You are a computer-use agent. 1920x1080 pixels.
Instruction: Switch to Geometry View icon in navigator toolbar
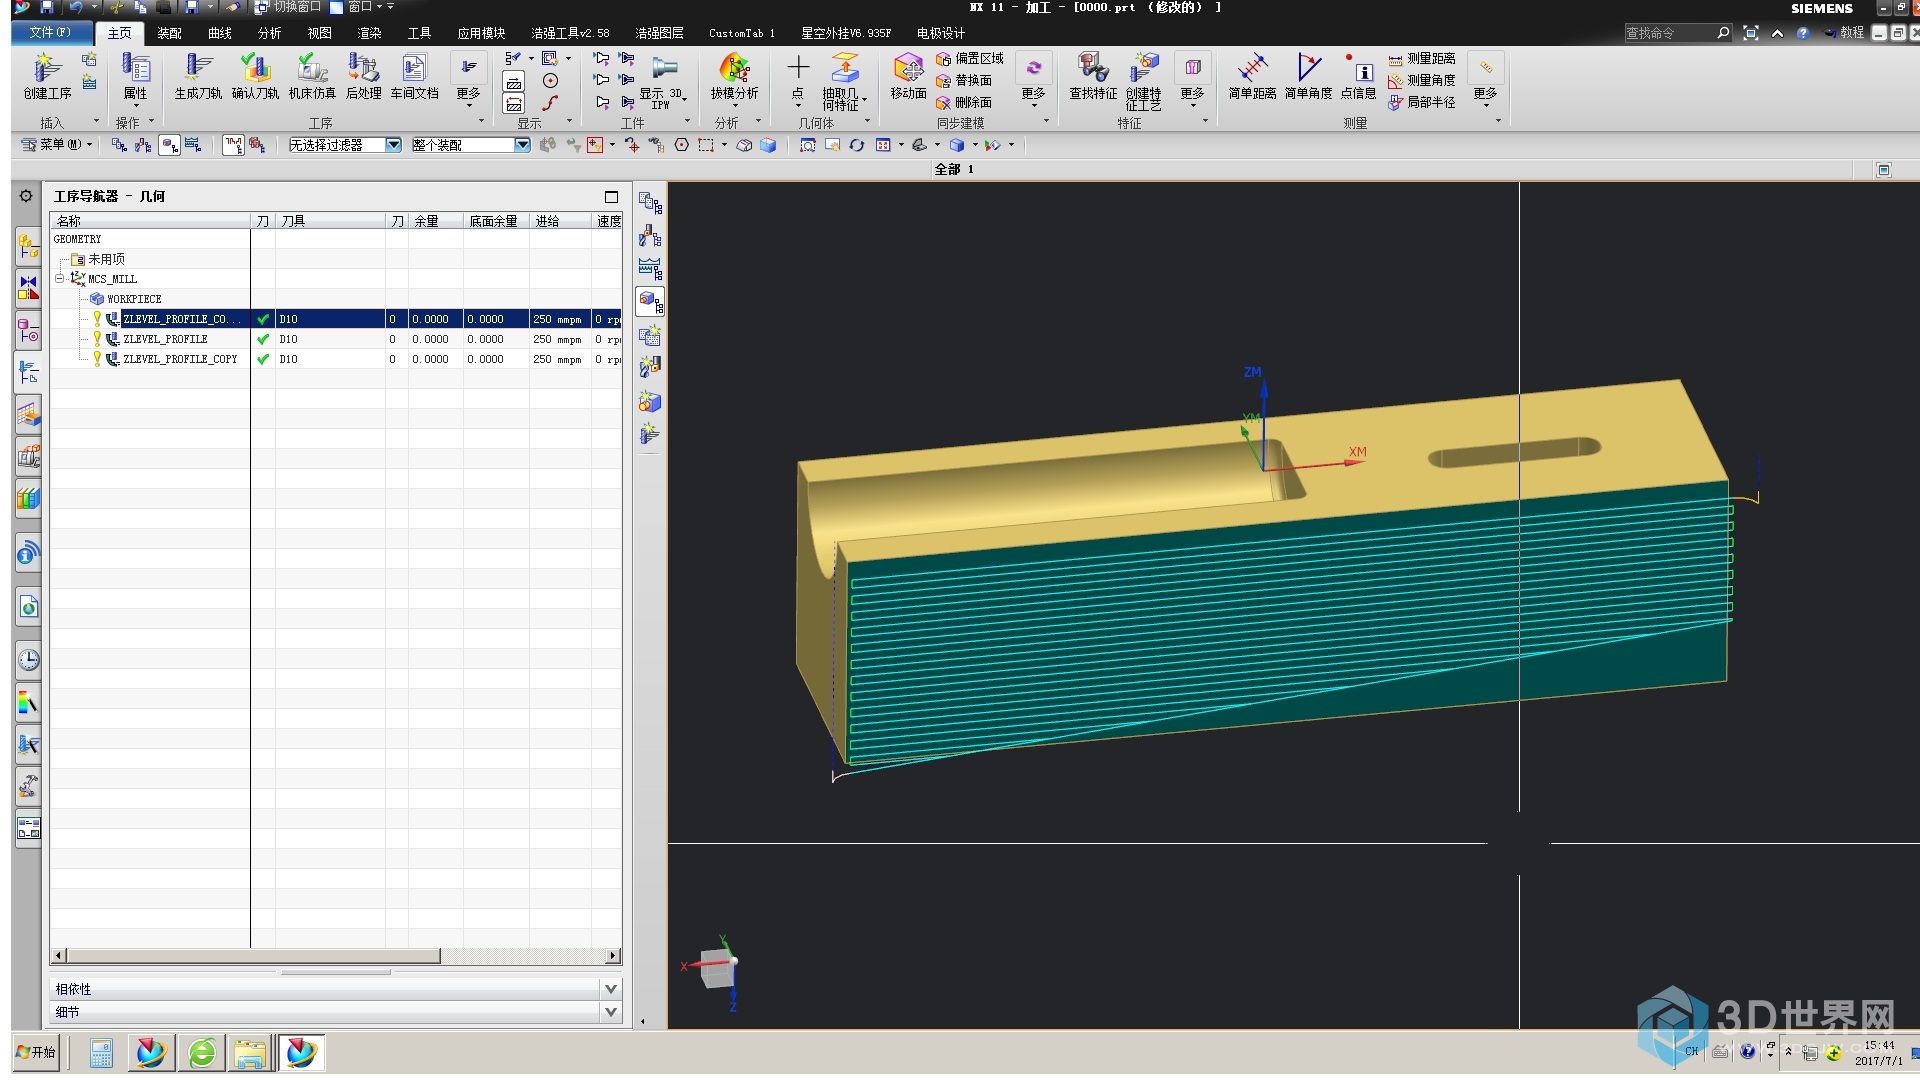coord(650,301)
